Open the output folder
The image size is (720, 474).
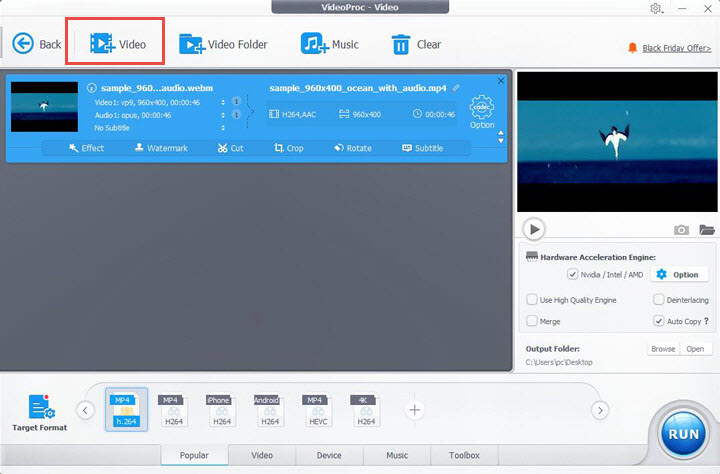click(695, 349)
